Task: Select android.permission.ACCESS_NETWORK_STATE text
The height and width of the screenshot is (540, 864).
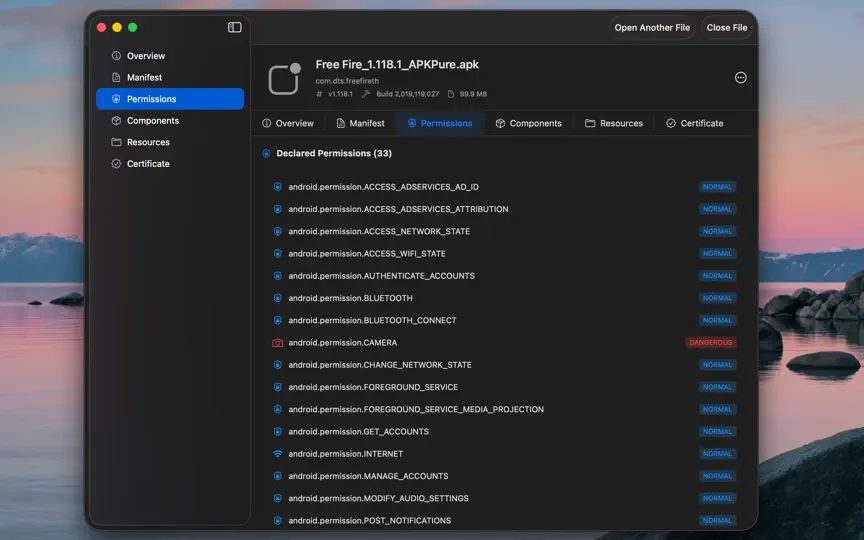Action: tap(379, 231)
